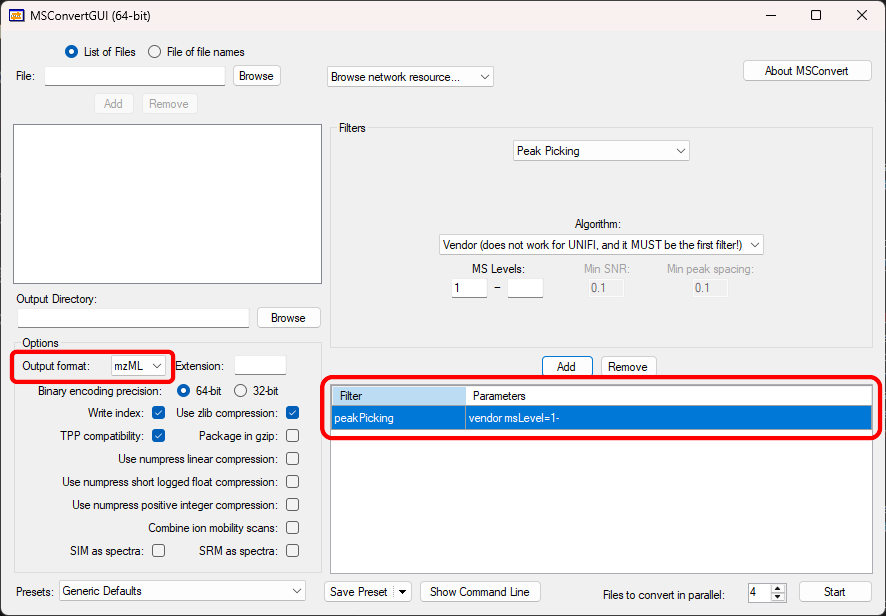Select the peakPicking filter row
Screen dimensions: 886x616
(x=601, y=418)
